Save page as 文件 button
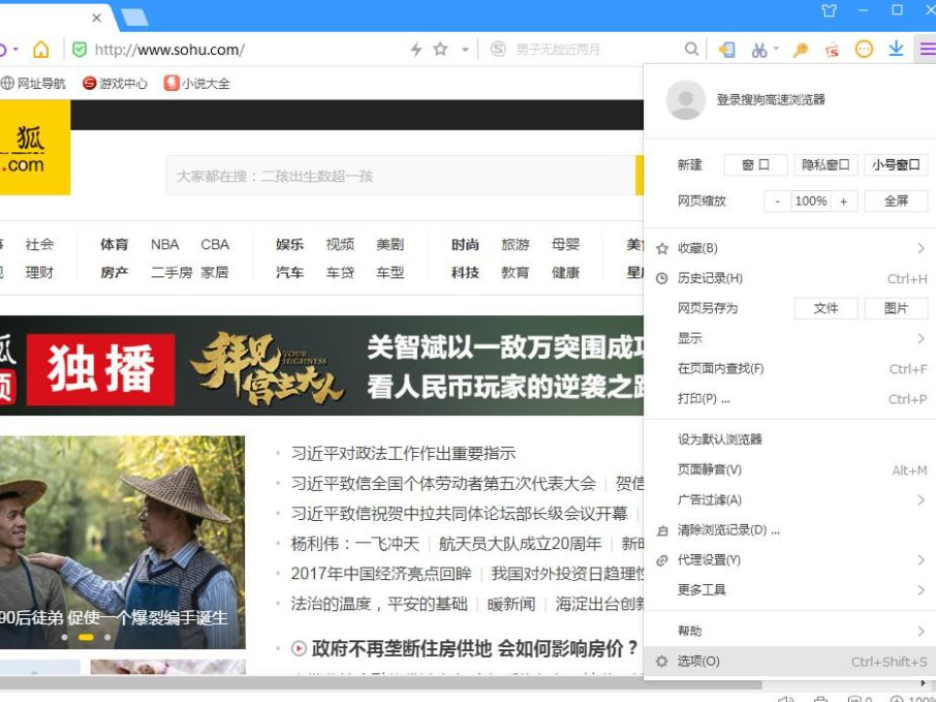936x702 pixels. coord(826,308)
